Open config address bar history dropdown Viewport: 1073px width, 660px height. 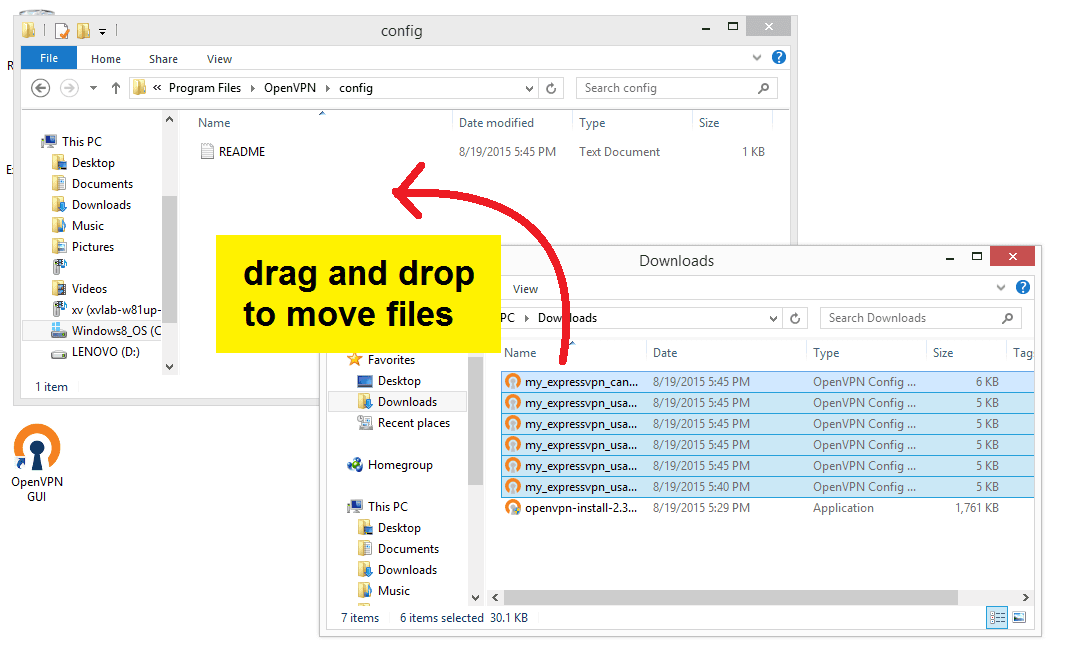click(529, 88)
